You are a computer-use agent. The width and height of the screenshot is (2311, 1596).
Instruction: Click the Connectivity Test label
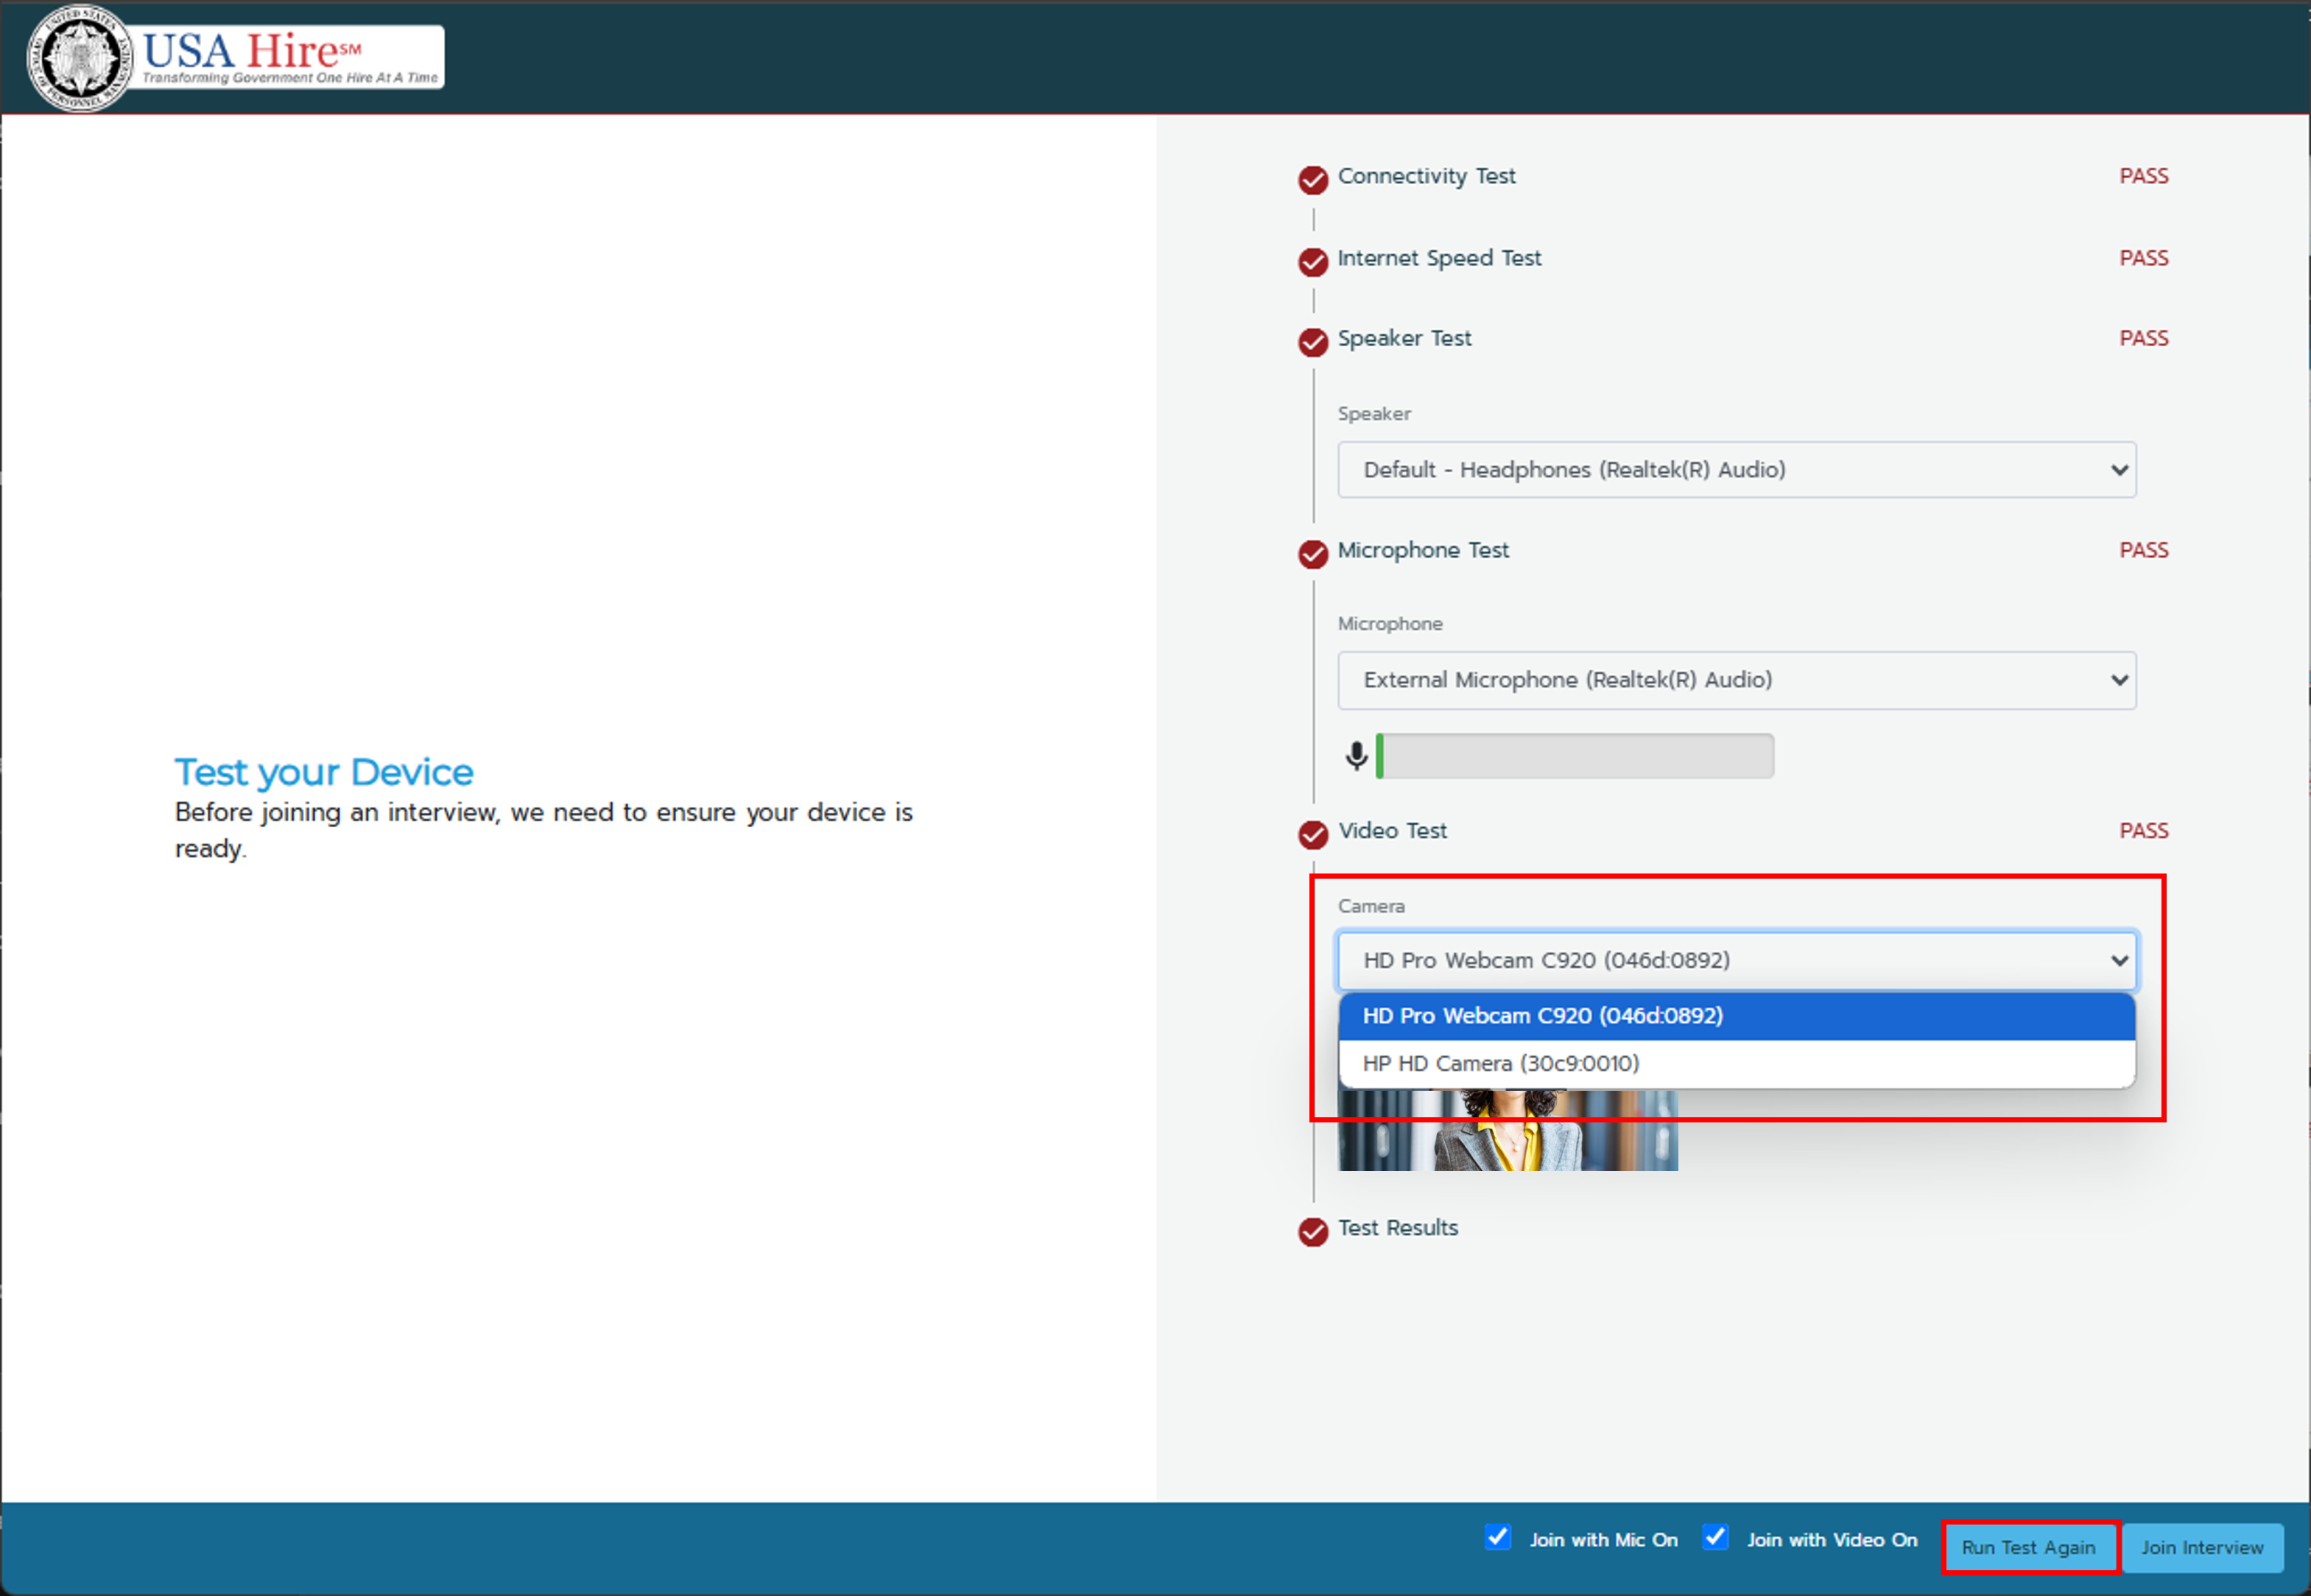coord(1427,176)
